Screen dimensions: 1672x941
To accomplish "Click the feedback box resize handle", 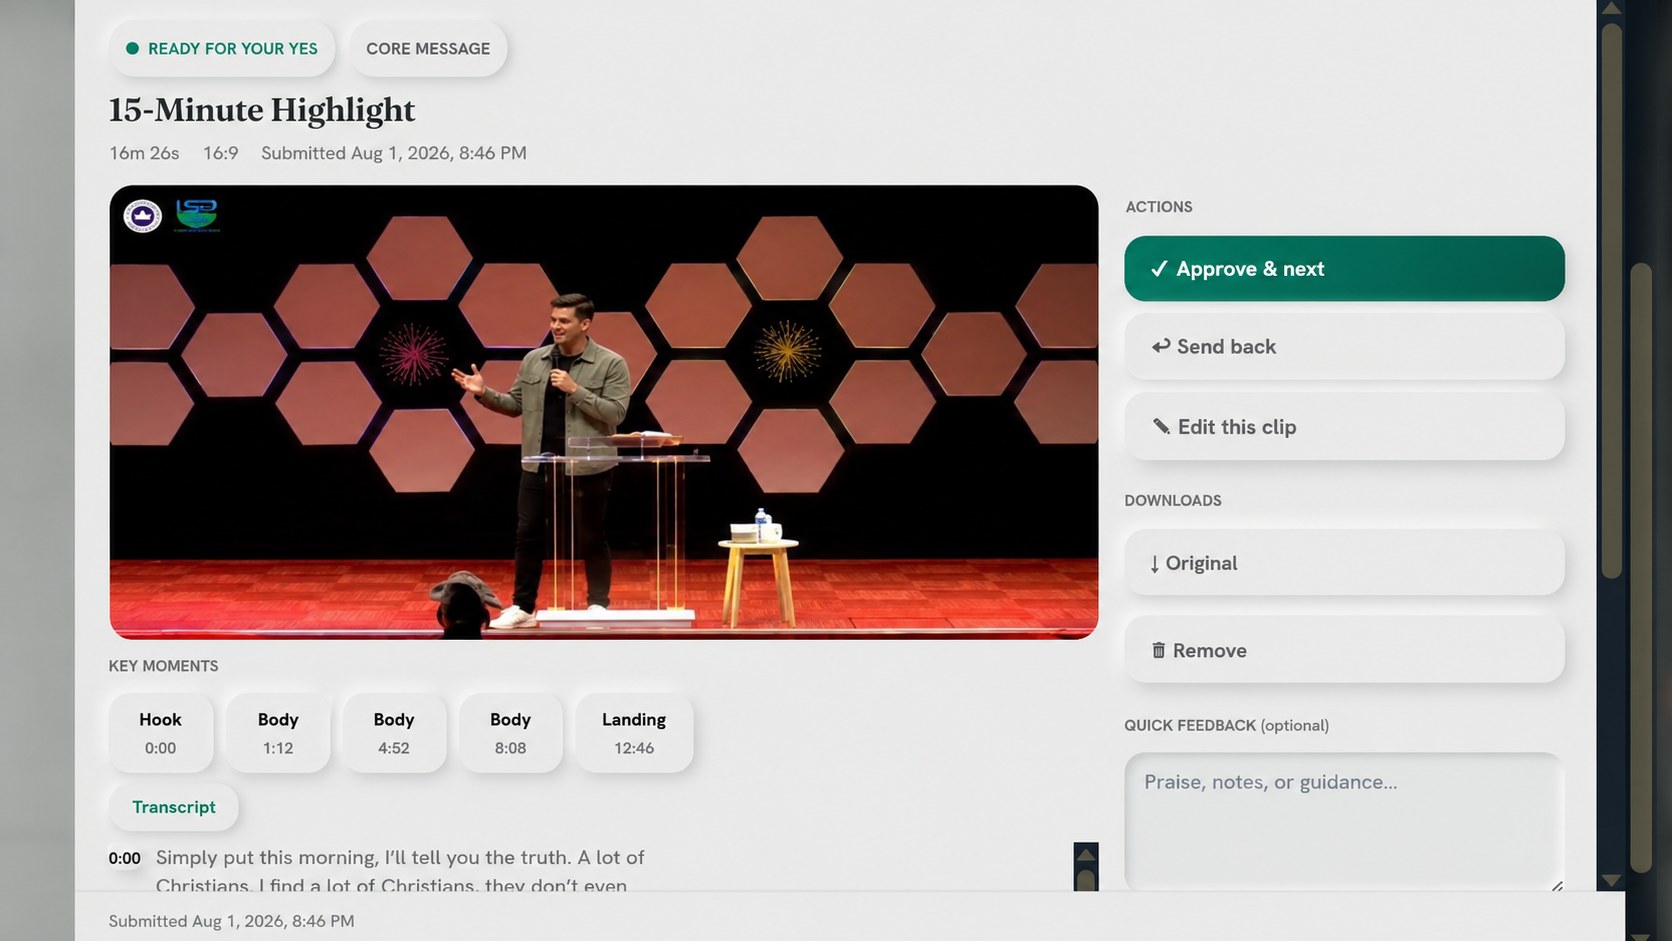I will (x=1556, y=885).
